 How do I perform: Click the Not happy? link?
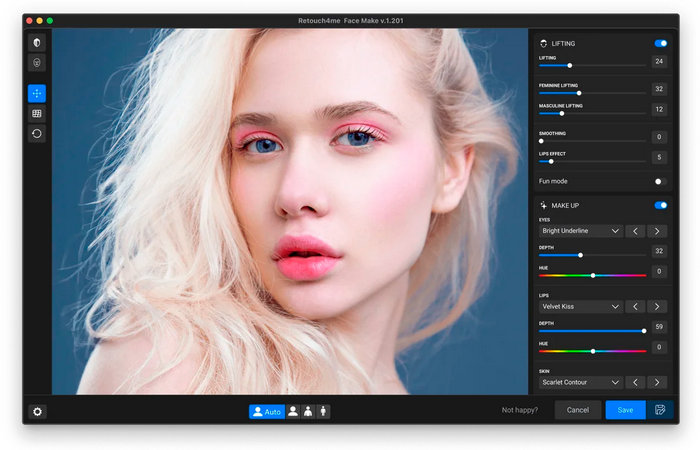pos(520,410)
